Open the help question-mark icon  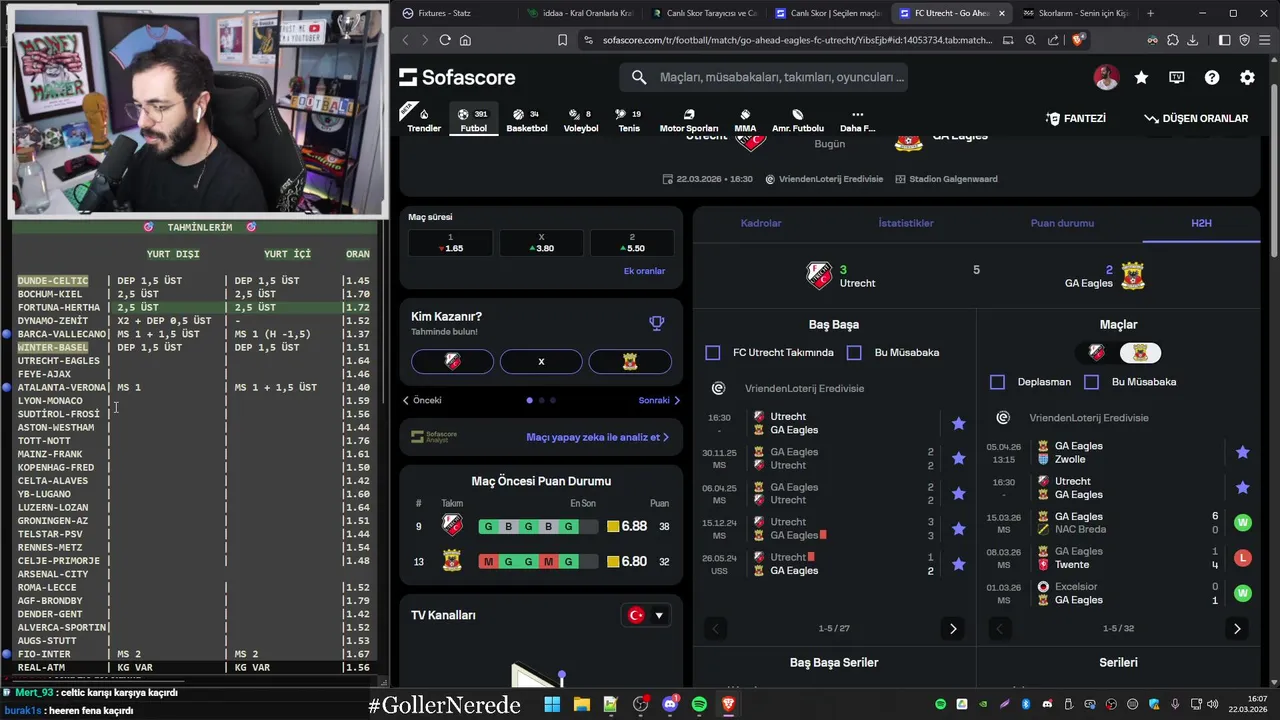coord(1212,77)
